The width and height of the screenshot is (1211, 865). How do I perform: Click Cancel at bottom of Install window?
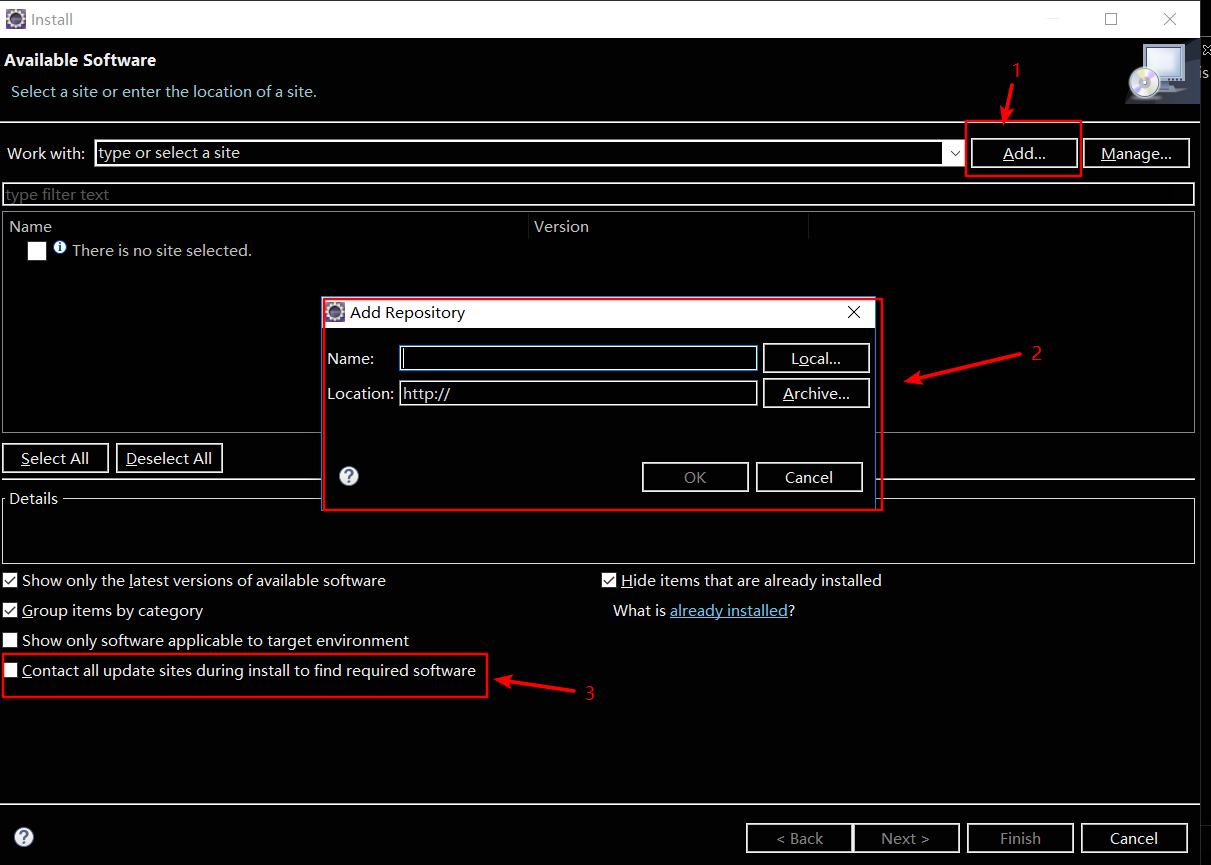pos(1134,838)
